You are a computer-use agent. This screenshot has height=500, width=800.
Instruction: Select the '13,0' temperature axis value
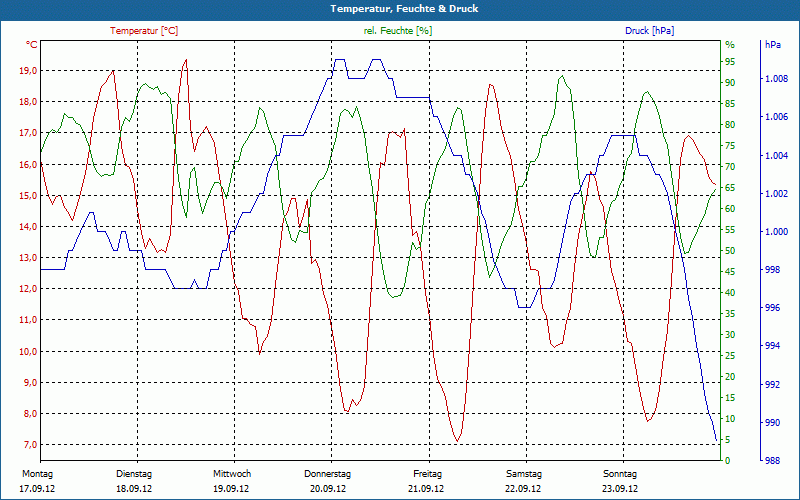[x=28, y=258]
